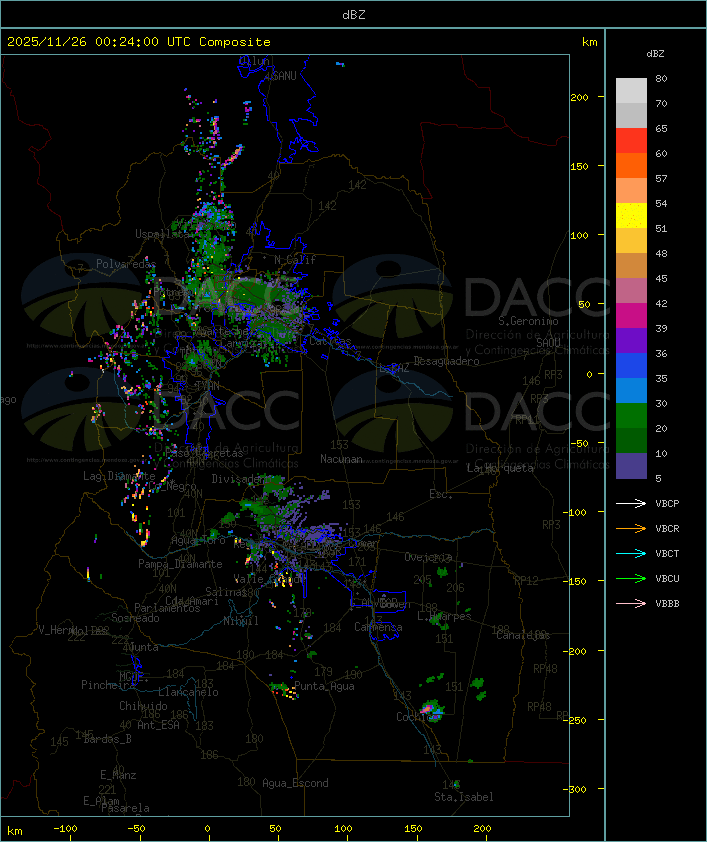Pick the light blue 30-35 dBZ swatch

(631, 391)
